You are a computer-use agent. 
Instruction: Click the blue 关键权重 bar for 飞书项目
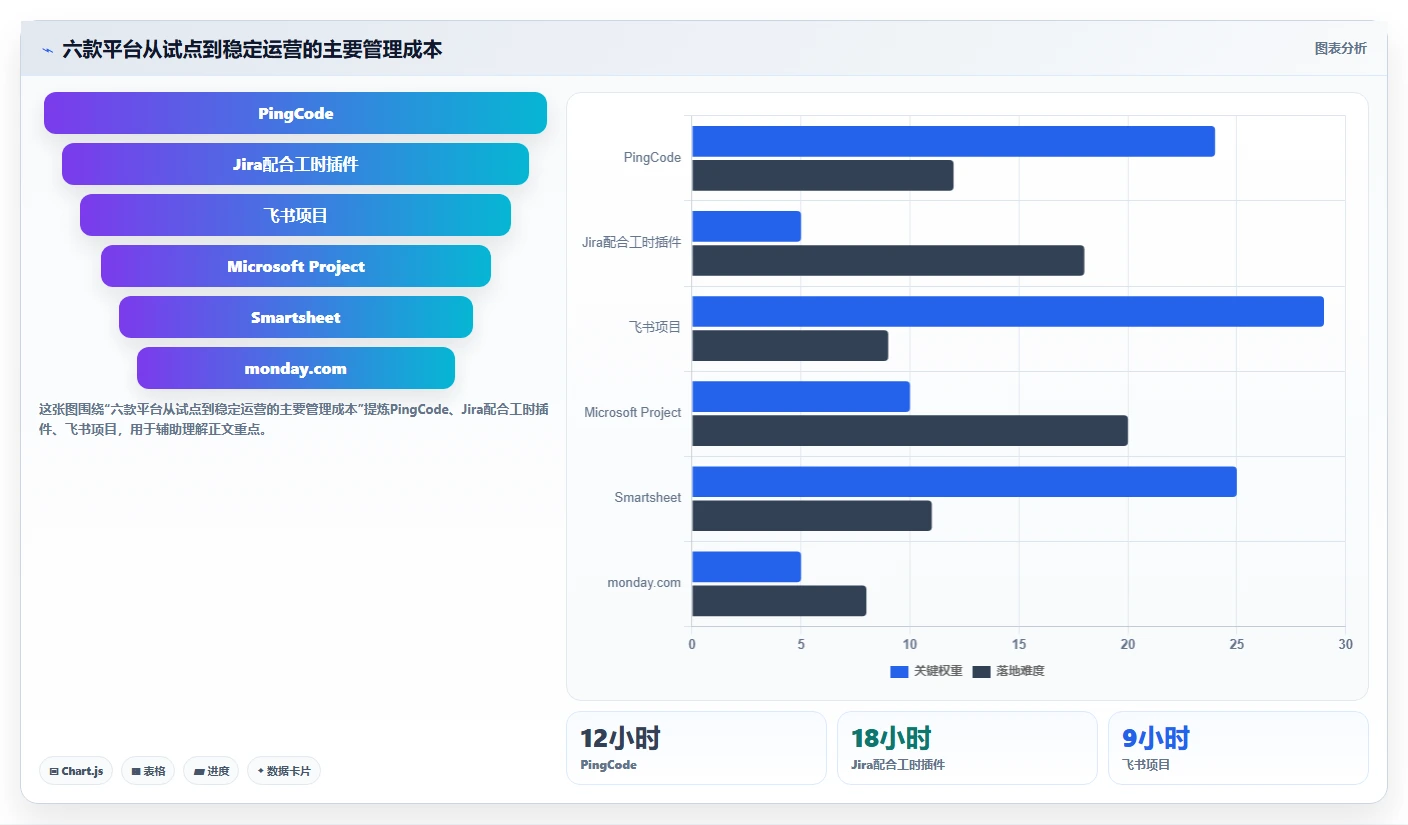tap(1008, 311)
